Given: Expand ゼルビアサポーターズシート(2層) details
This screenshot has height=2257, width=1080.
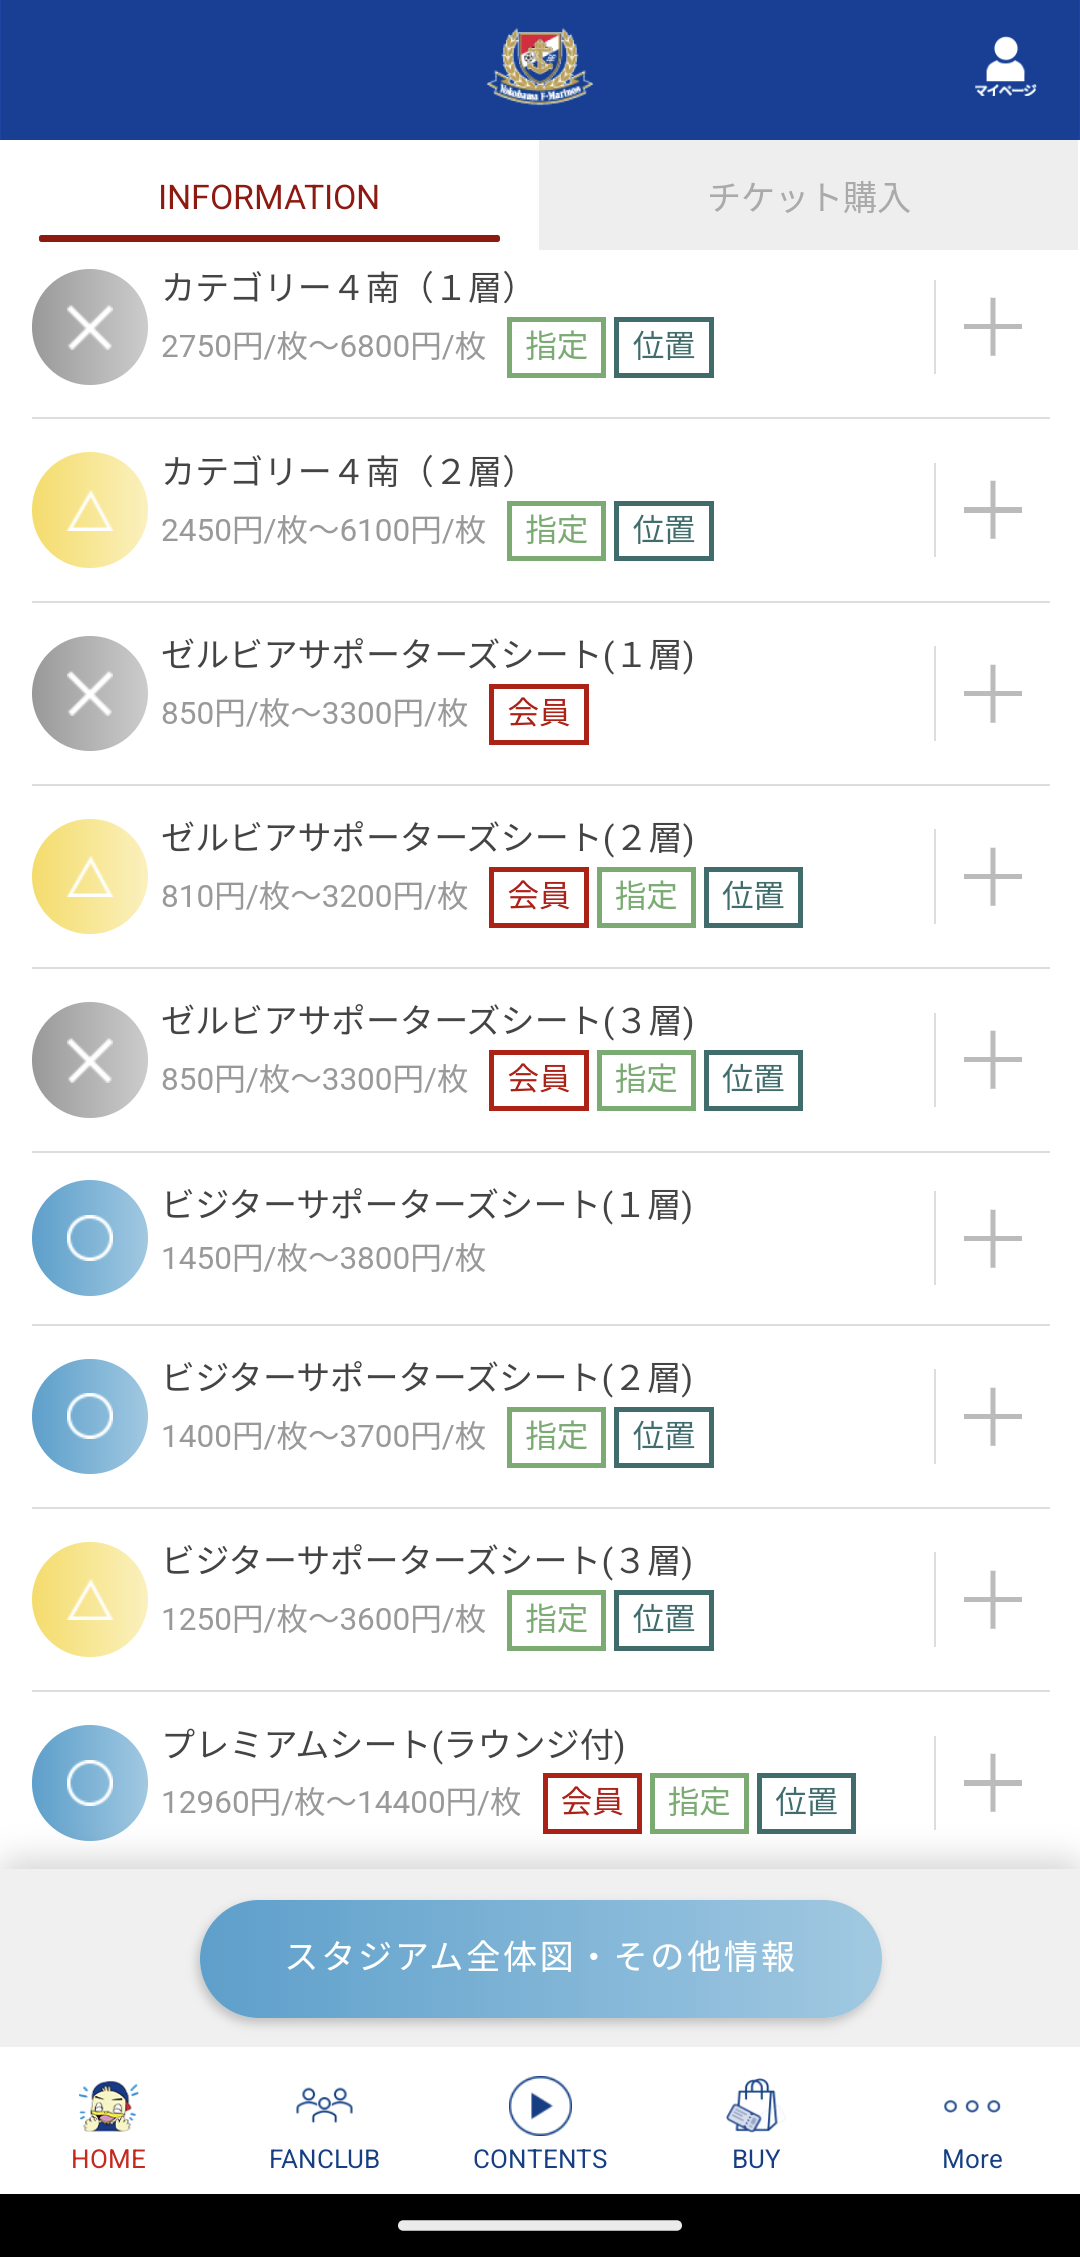Looking at the screenshot, I should click(x=992, y=877).
